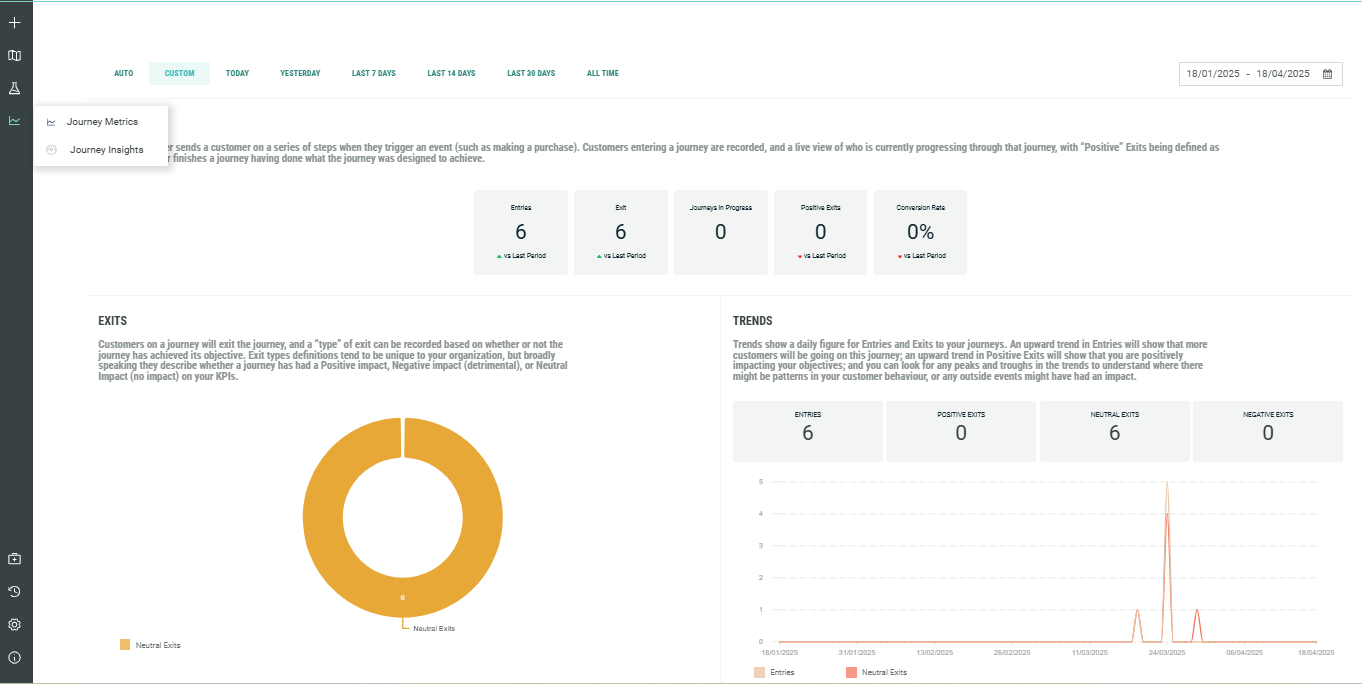
Task: Select Journey Insights from the flyout menu
Action: (x=106, y=150)
